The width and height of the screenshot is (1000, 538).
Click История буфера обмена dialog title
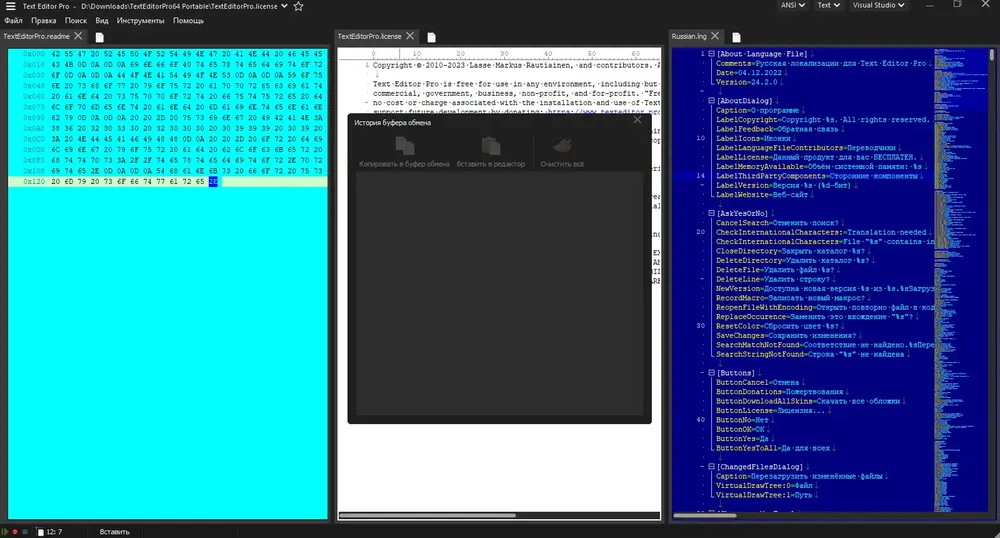393,122
